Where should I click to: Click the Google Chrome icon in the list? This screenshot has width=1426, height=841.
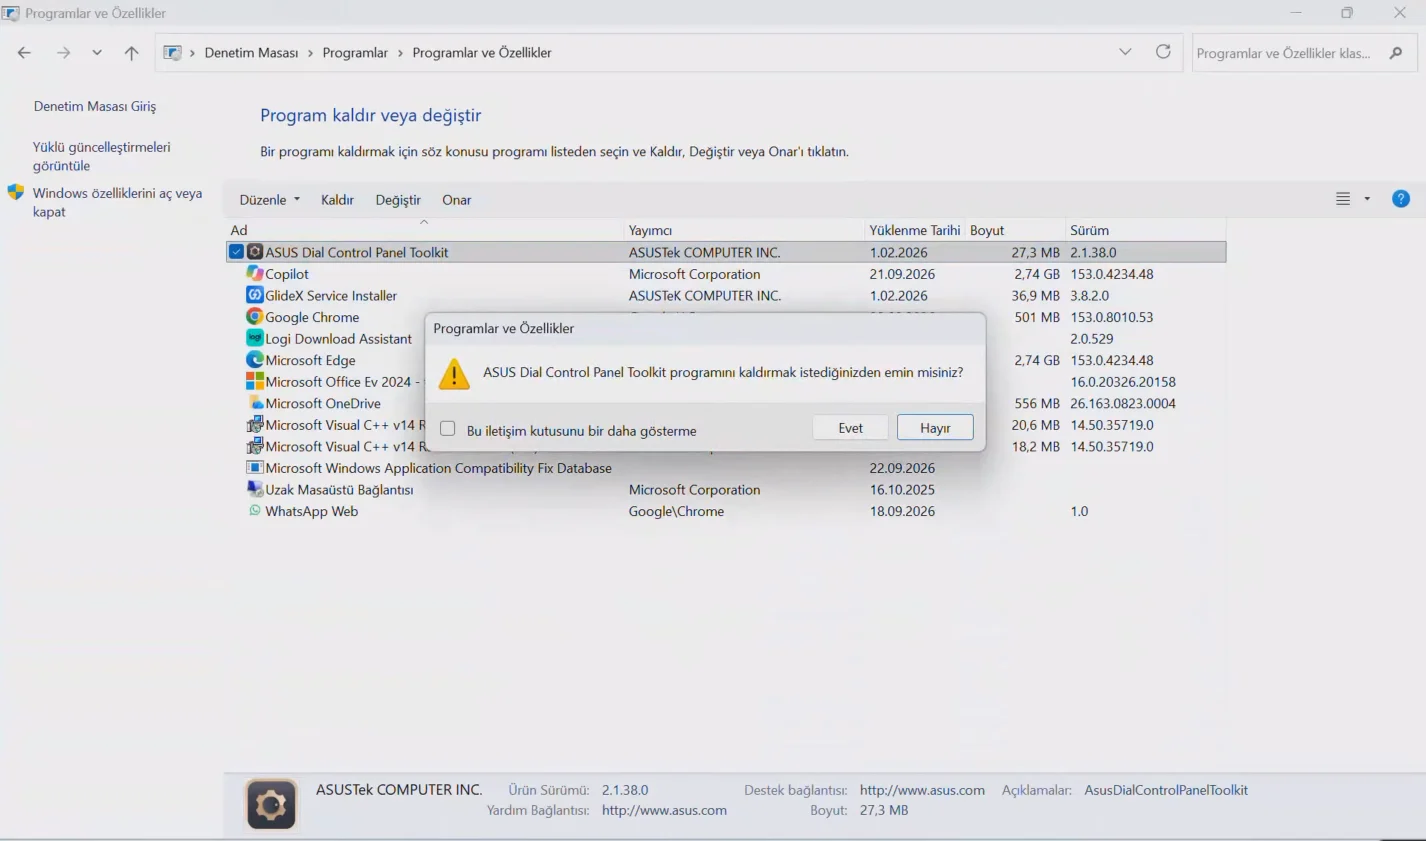(255, 317)
